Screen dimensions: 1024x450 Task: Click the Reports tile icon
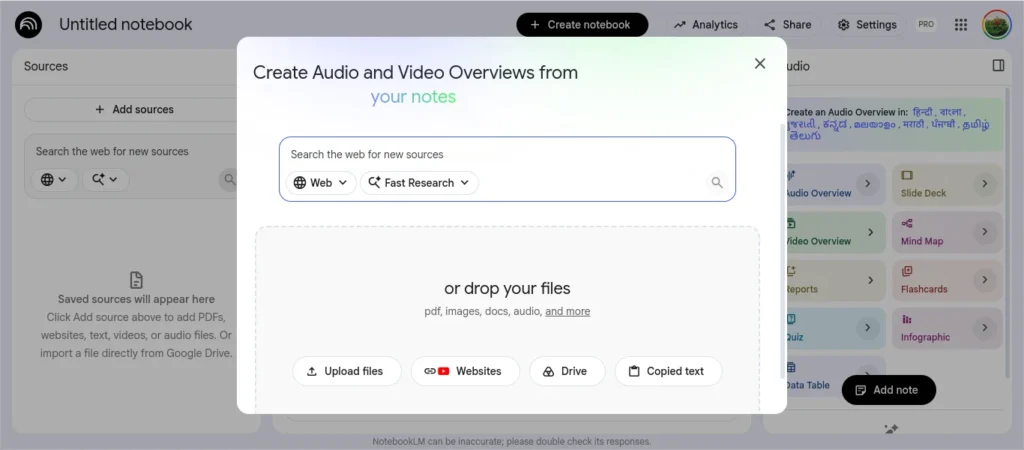[792, 271]
